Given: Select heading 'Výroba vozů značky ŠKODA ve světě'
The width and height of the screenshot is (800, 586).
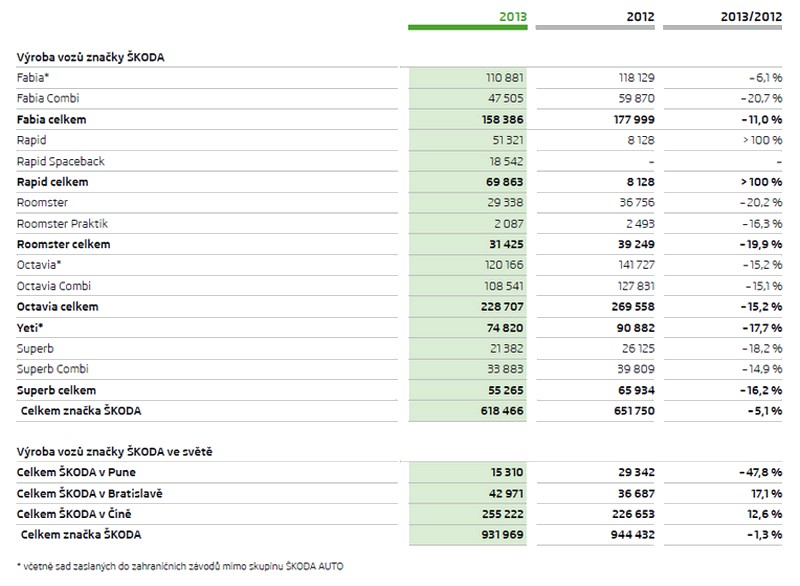Looking at the screenshot, I should tap(114, 451).
